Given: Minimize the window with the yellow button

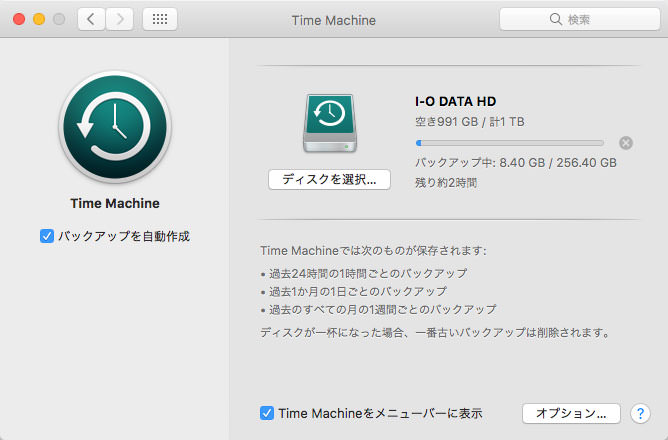Looking at the screenshot, I should pyautogui.click(x=40, y=19).
